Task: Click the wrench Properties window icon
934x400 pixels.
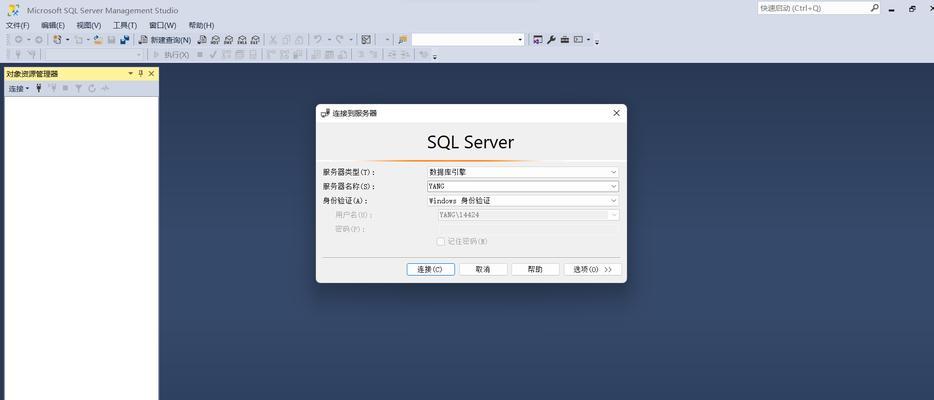Action: [x=552, y=40]
